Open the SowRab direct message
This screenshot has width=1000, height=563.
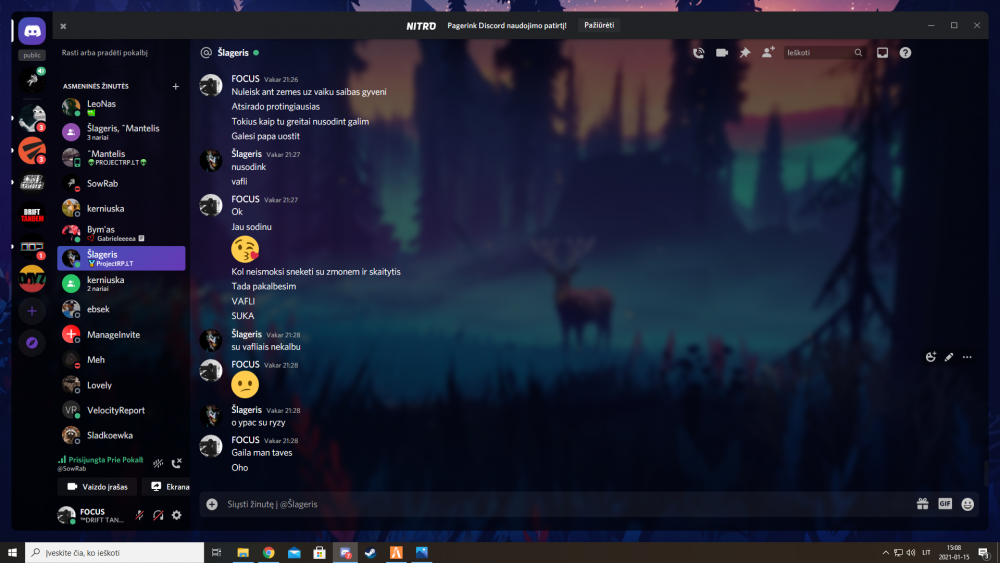point(102,184)
